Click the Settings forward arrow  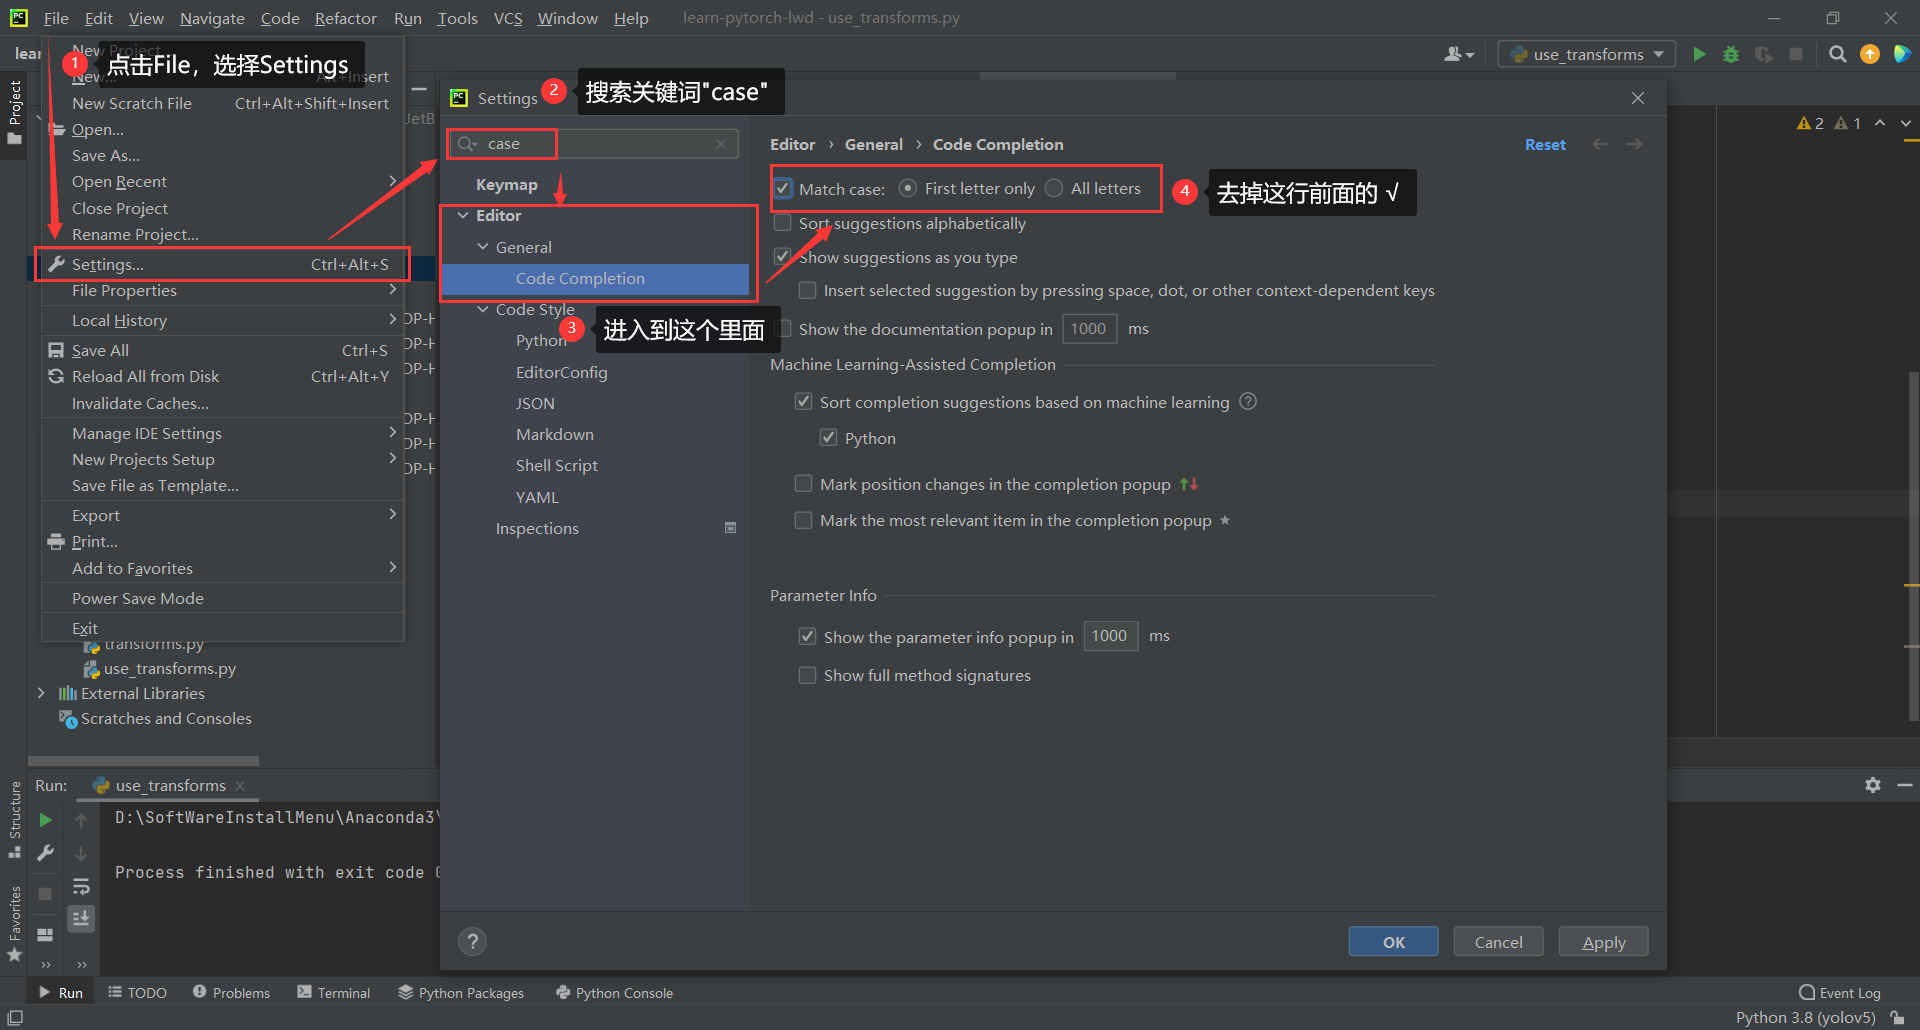[x=1634, y=144]
